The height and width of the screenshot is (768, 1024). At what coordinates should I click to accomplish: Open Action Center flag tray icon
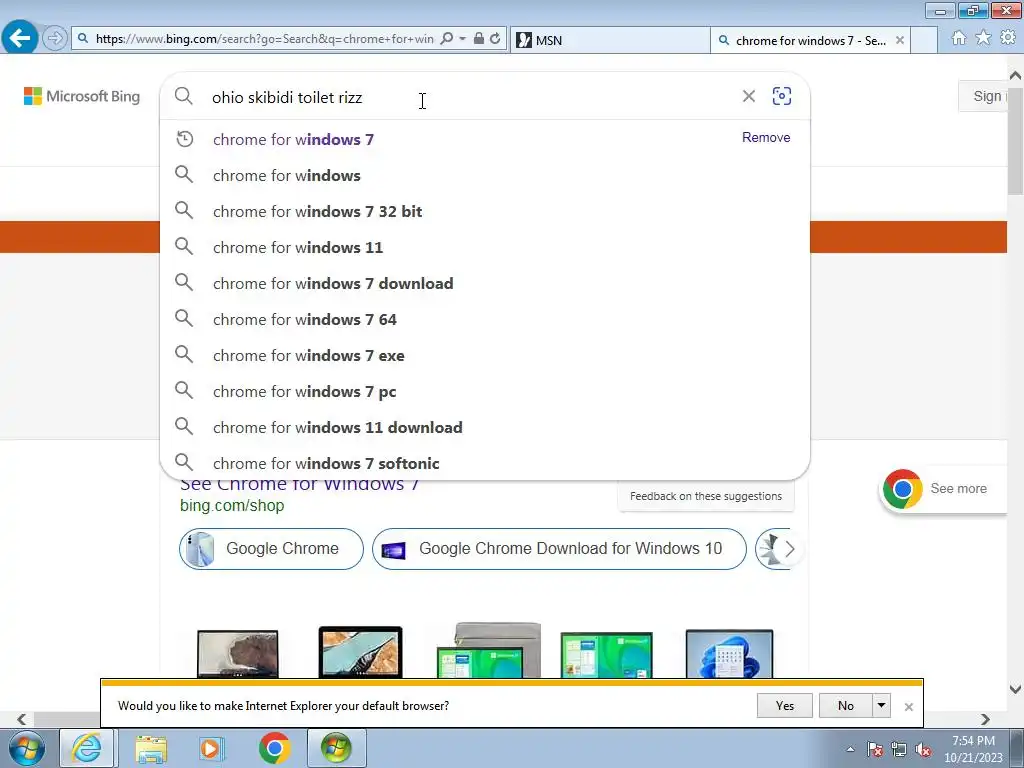[875, 749]
